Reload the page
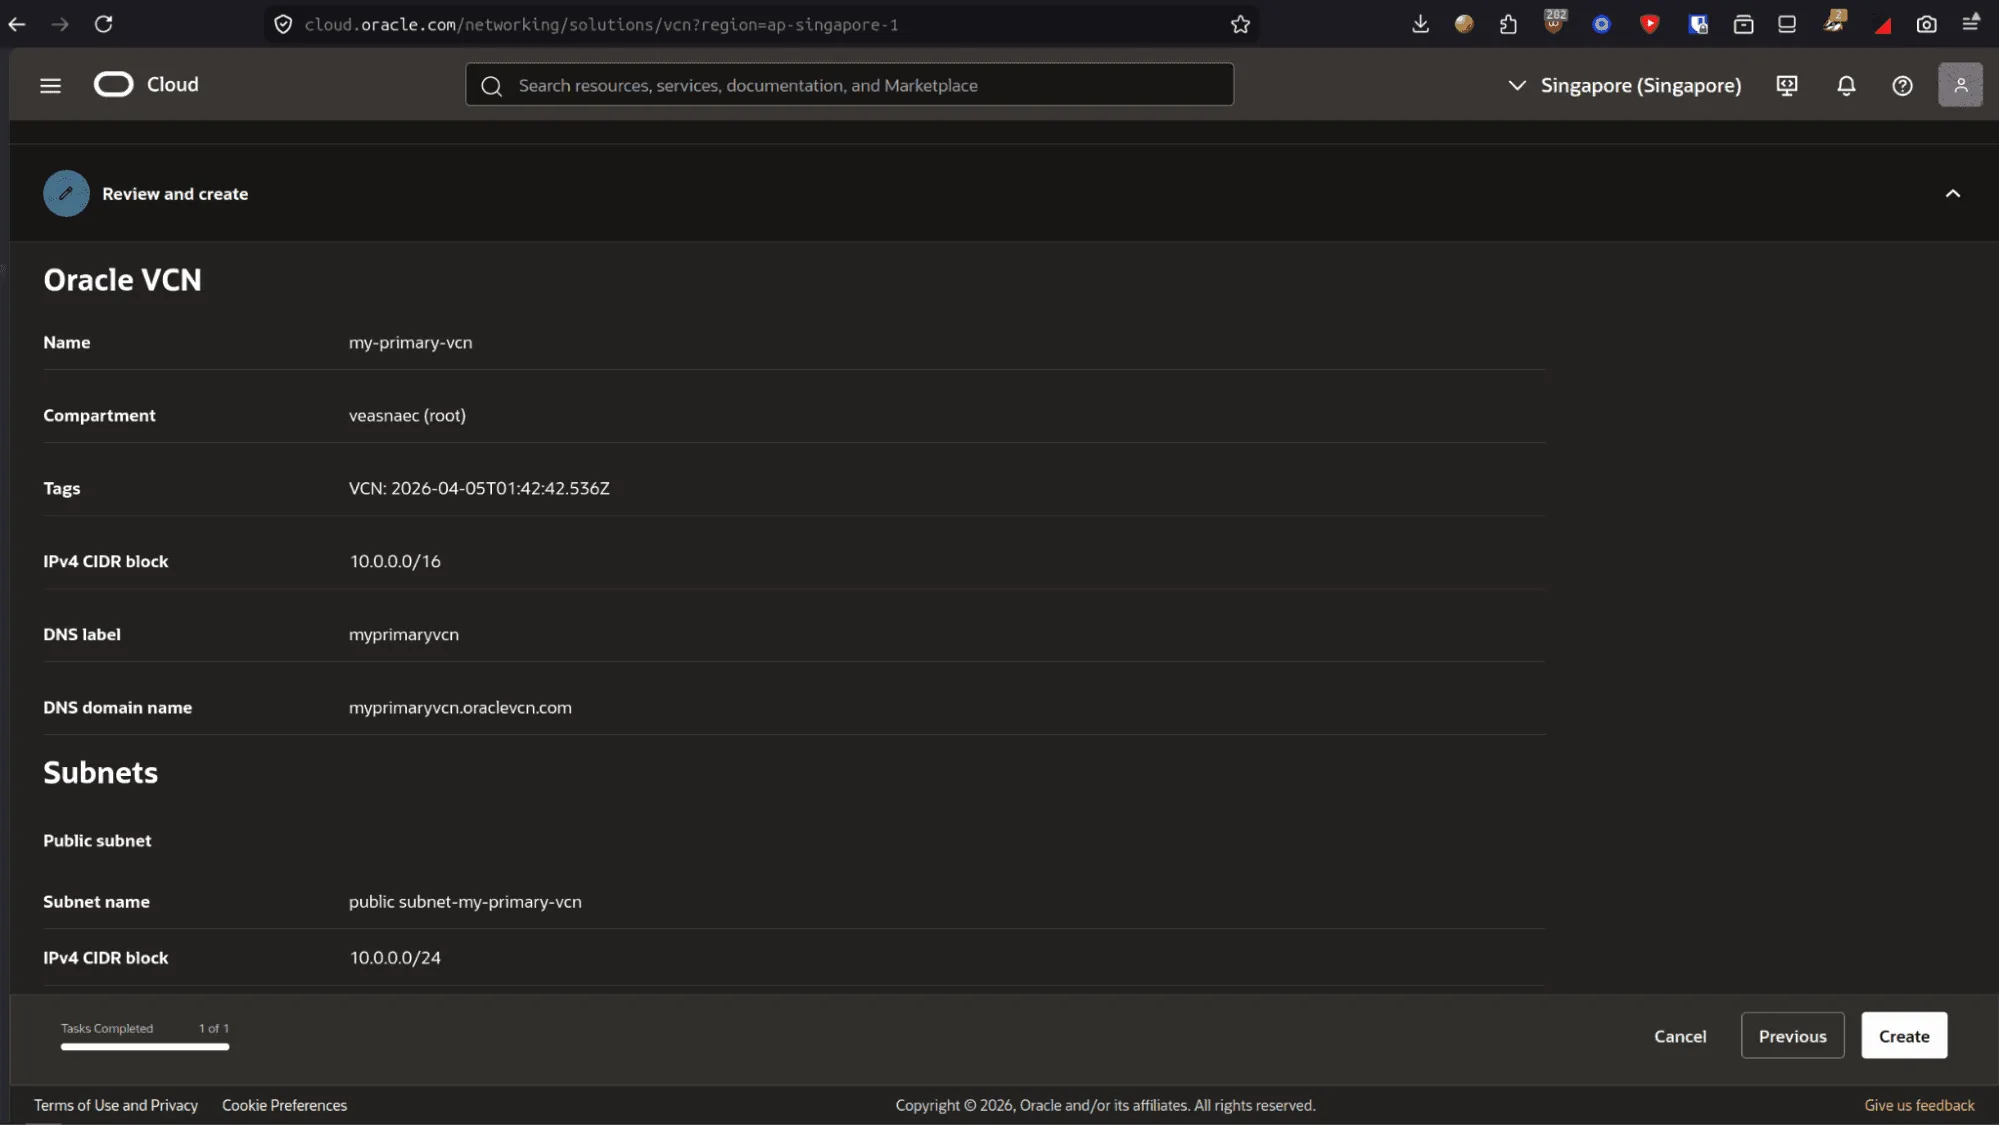The width and height of the screenshot is (1999, 1126). pyautogui.click(x=103, y=24)
